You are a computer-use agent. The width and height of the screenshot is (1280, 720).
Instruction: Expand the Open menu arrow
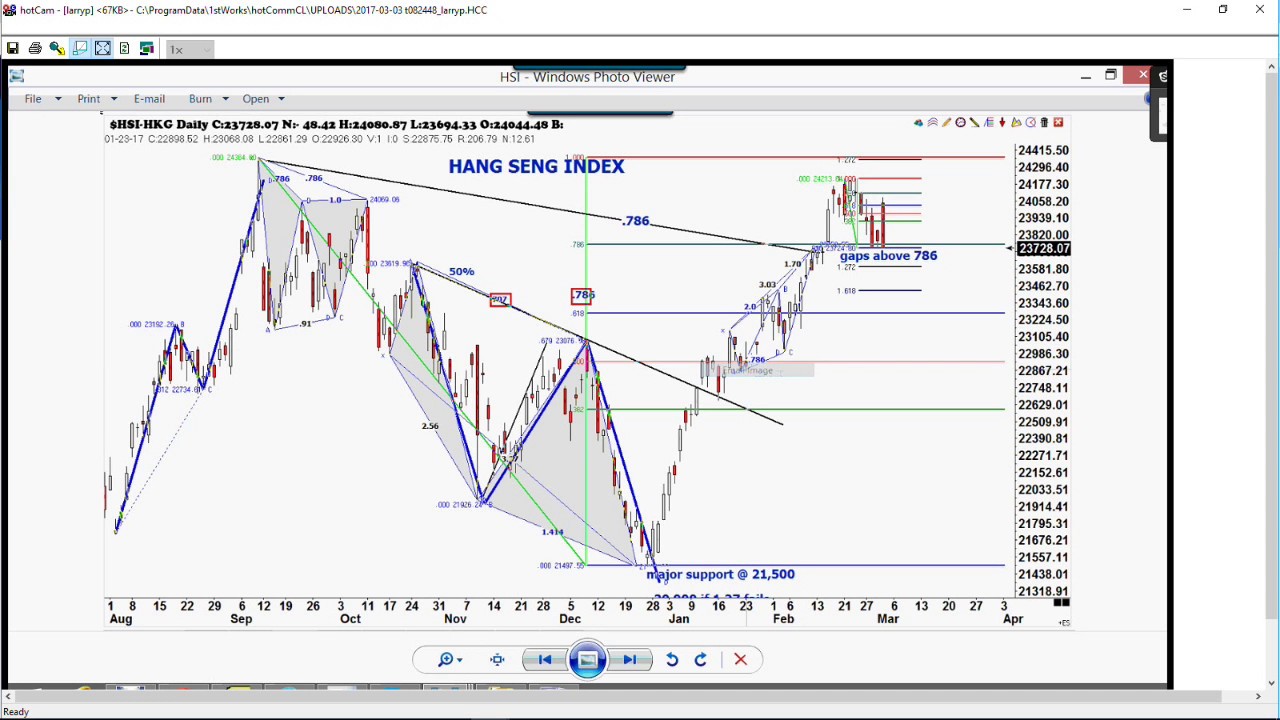(281, 99)
